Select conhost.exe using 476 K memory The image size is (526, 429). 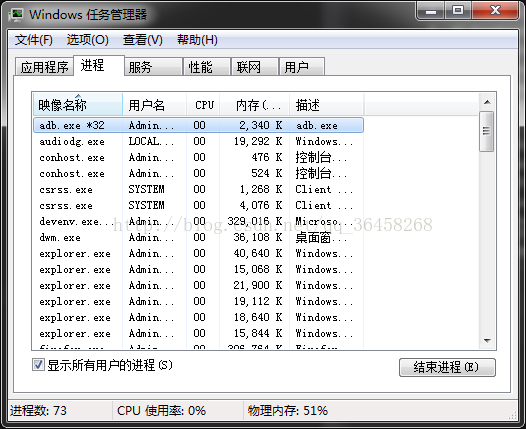point(198,157)
